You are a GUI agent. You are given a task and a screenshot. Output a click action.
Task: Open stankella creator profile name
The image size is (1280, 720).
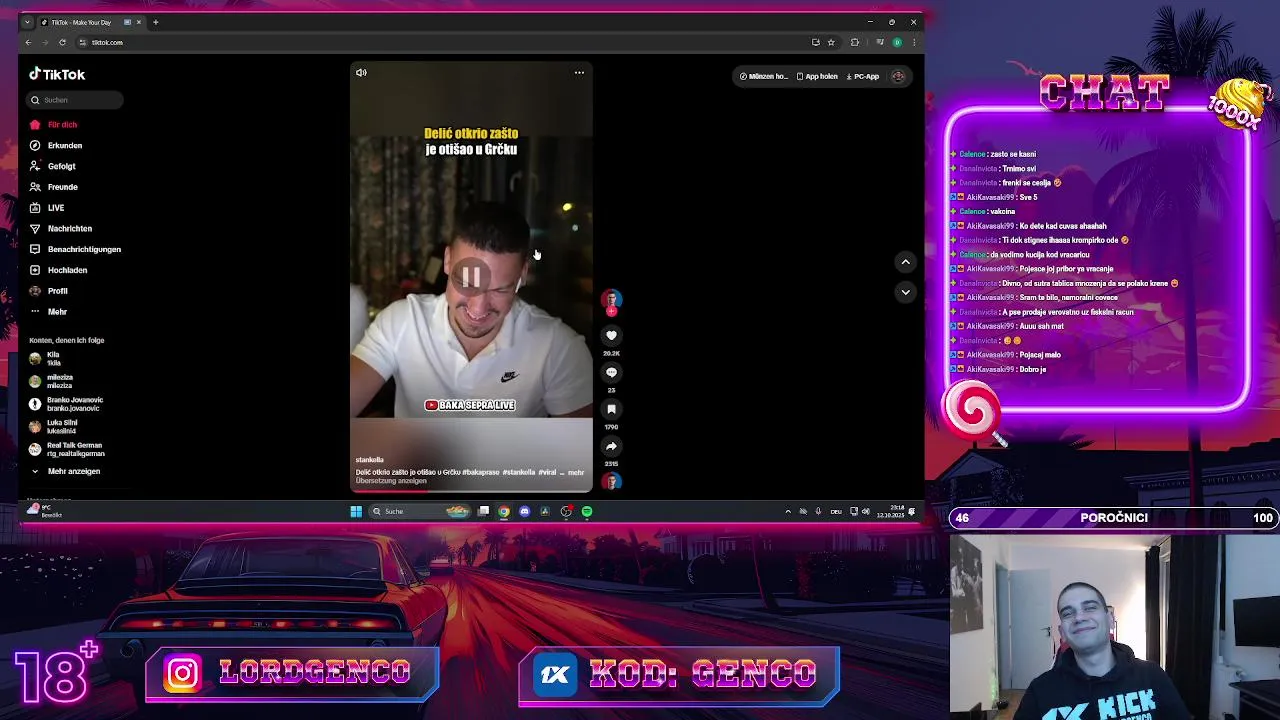tap(369, 460)
